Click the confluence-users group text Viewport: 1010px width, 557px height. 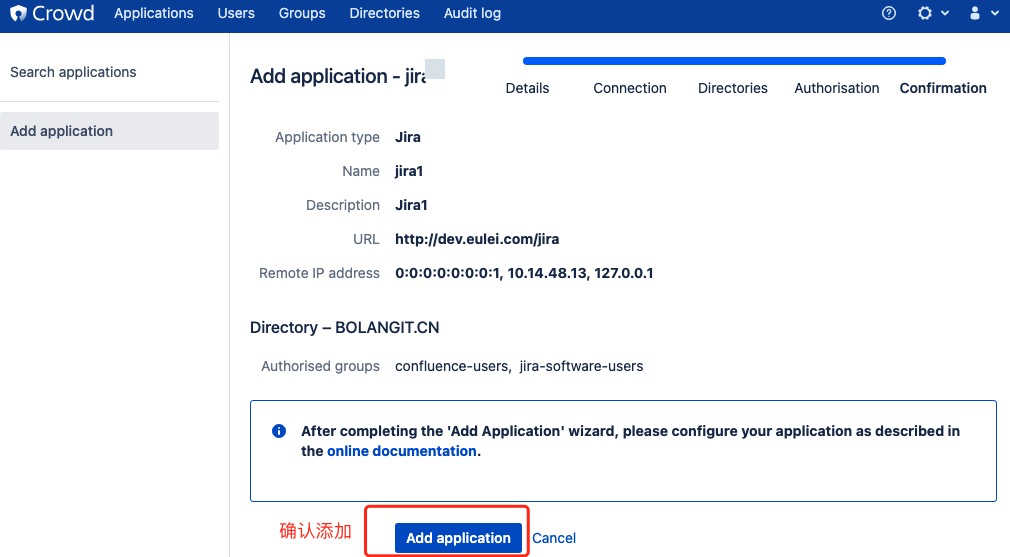pos(452,366)
